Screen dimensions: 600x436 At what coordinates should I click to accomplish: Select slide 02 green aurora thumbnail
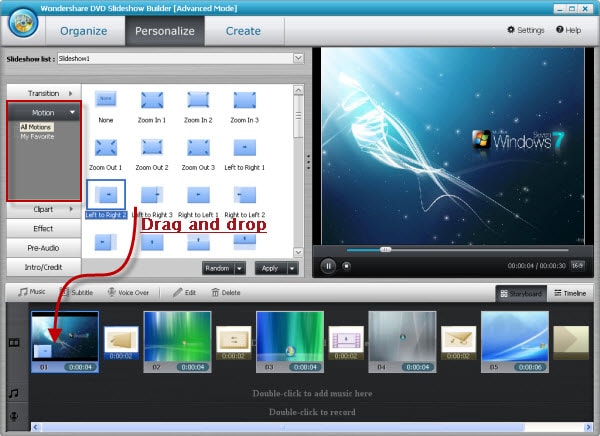pyautogui.click(x=177, y=341)
